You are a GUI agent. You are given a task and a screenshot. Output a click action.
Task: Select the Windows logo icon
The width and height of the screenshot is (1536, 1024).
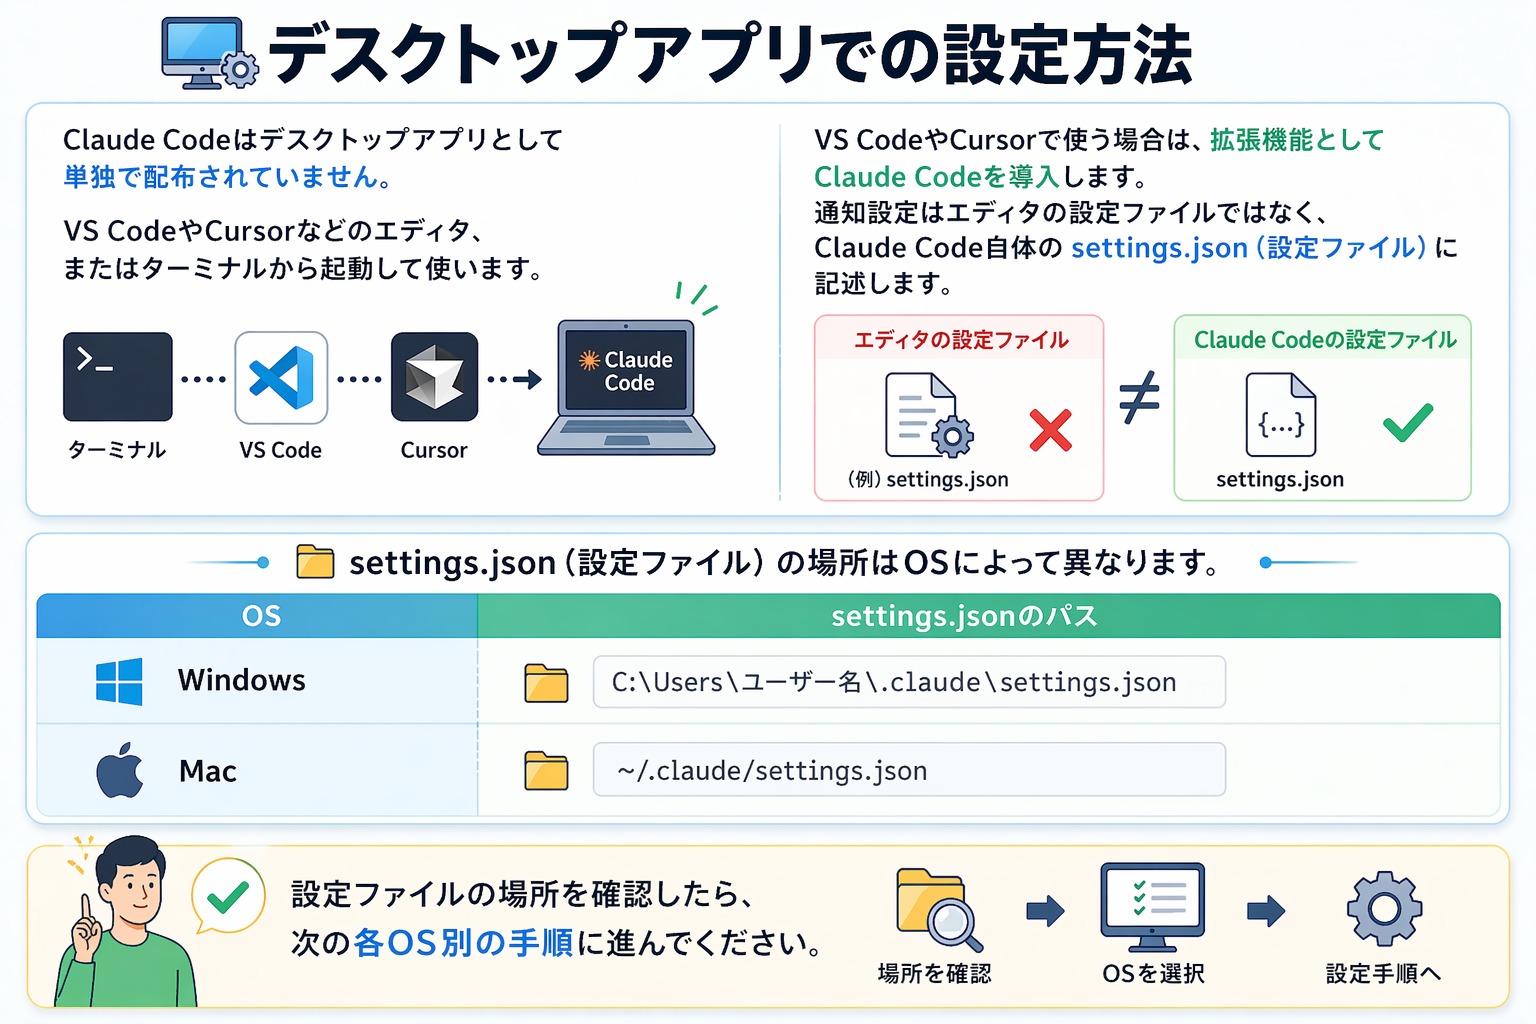pos(117,681)
